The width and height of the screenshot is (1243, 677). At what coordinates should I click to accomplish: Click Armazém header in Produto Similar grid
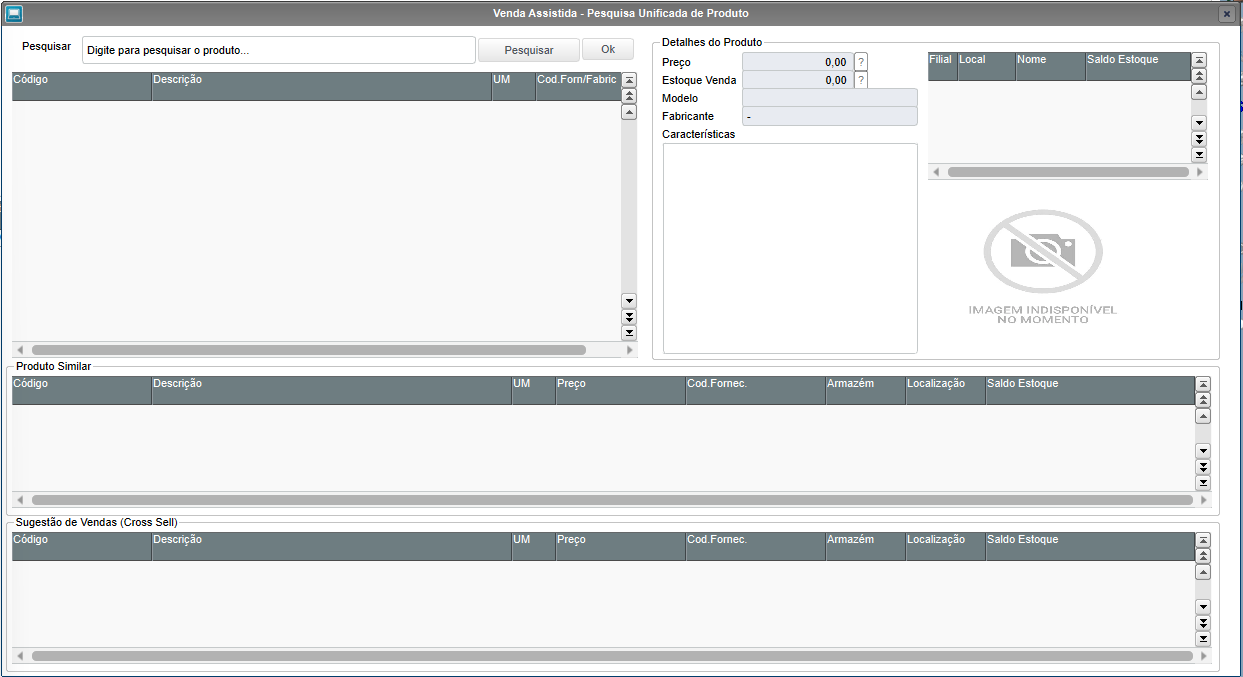866,391
